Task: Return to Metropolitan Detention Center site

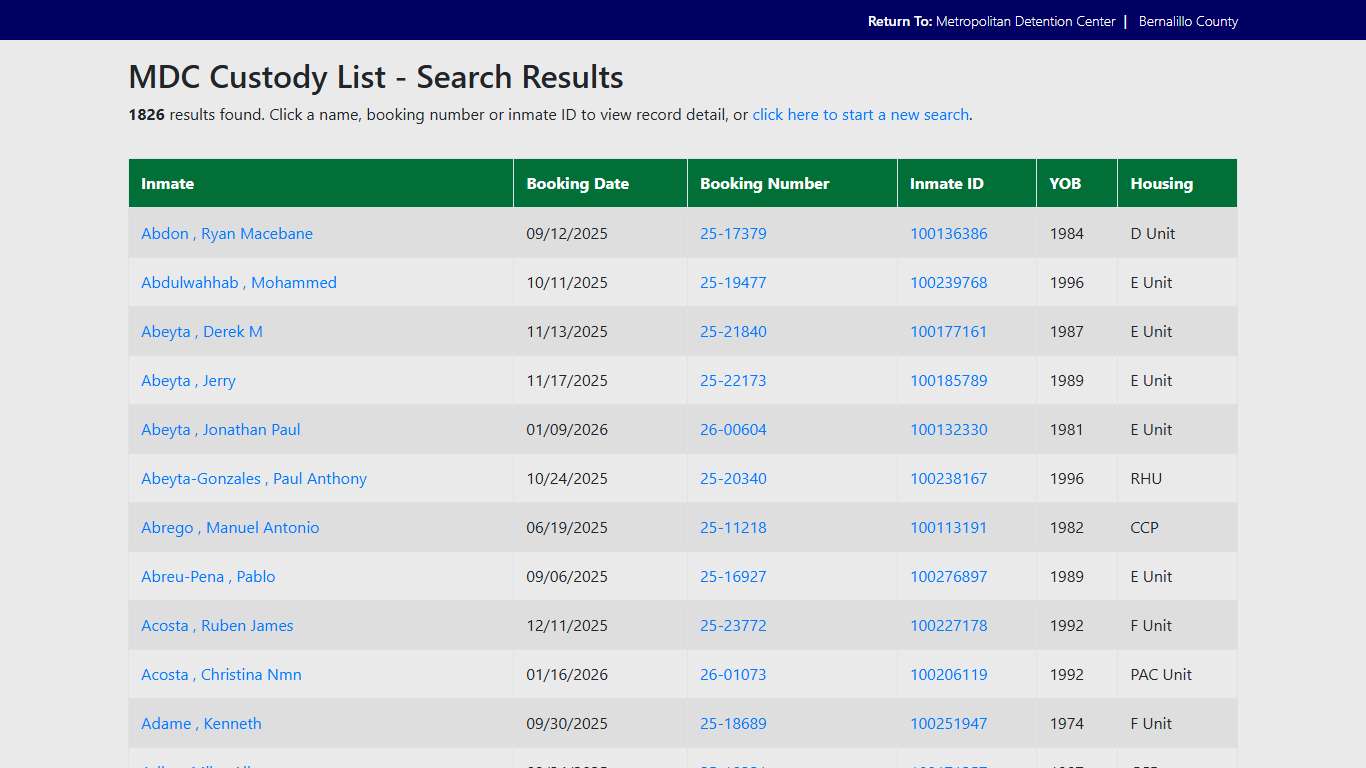Action: pos(1026,20)
